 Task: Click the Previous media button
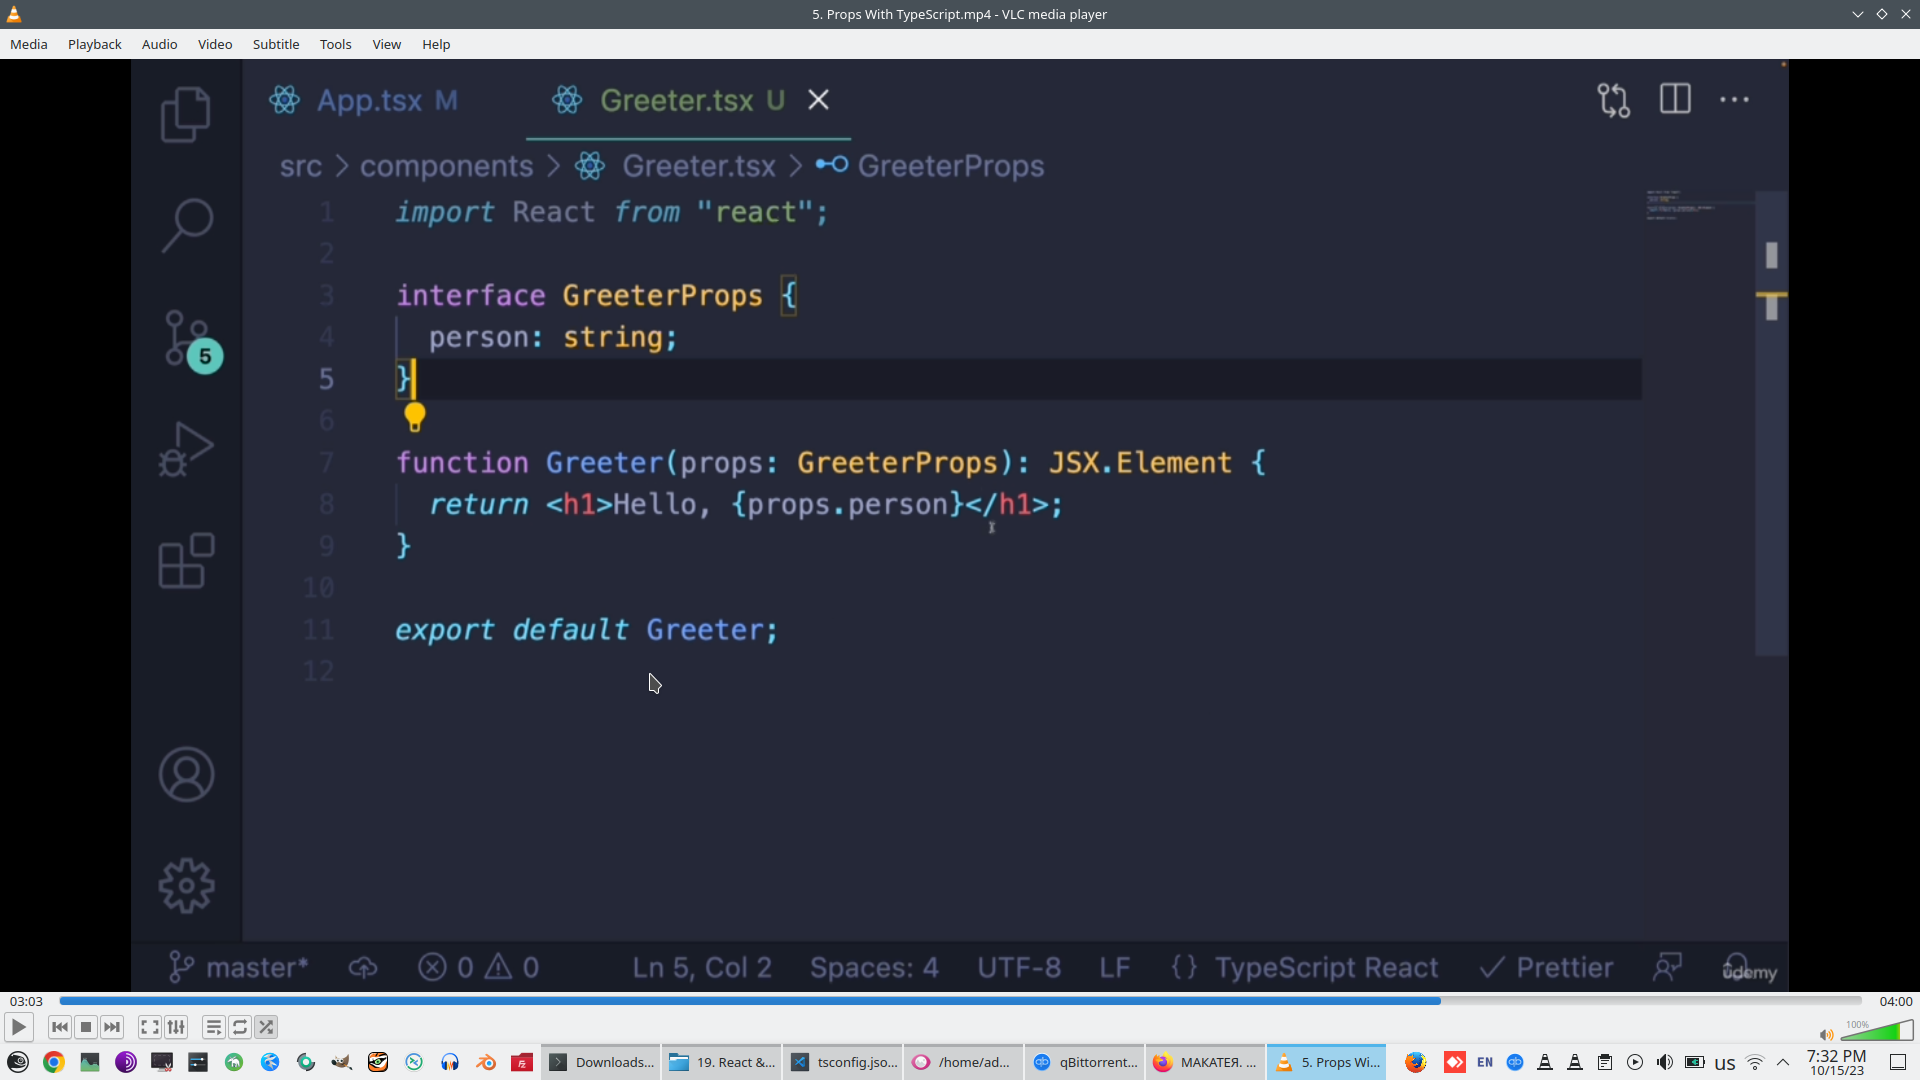pyautogui.click(x=60, y=1027)
